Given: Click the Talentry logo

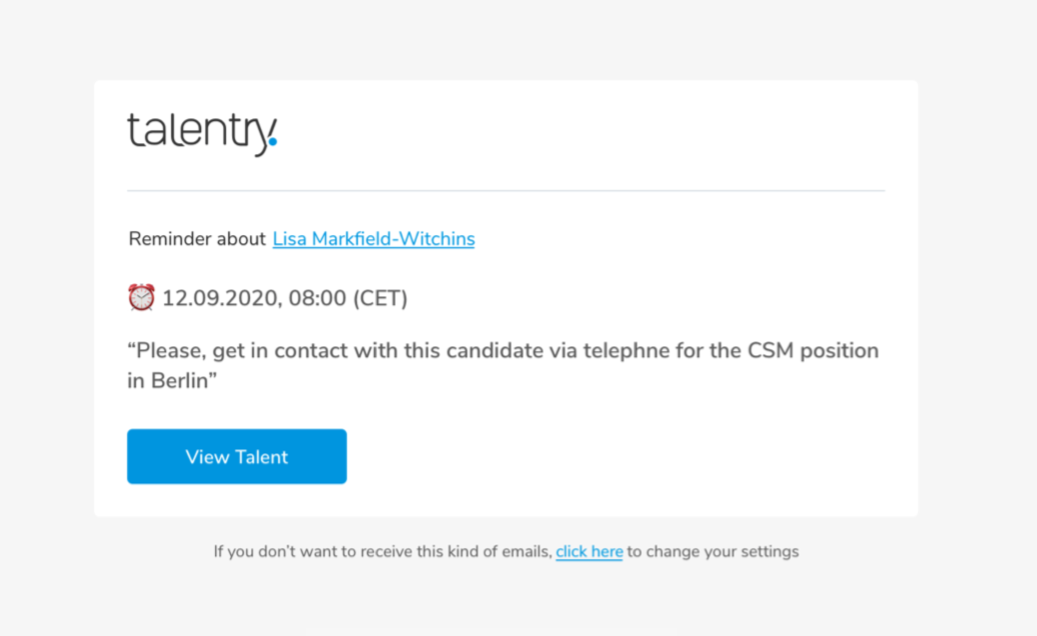Looking at the screenshot, I should coord(201,133).
